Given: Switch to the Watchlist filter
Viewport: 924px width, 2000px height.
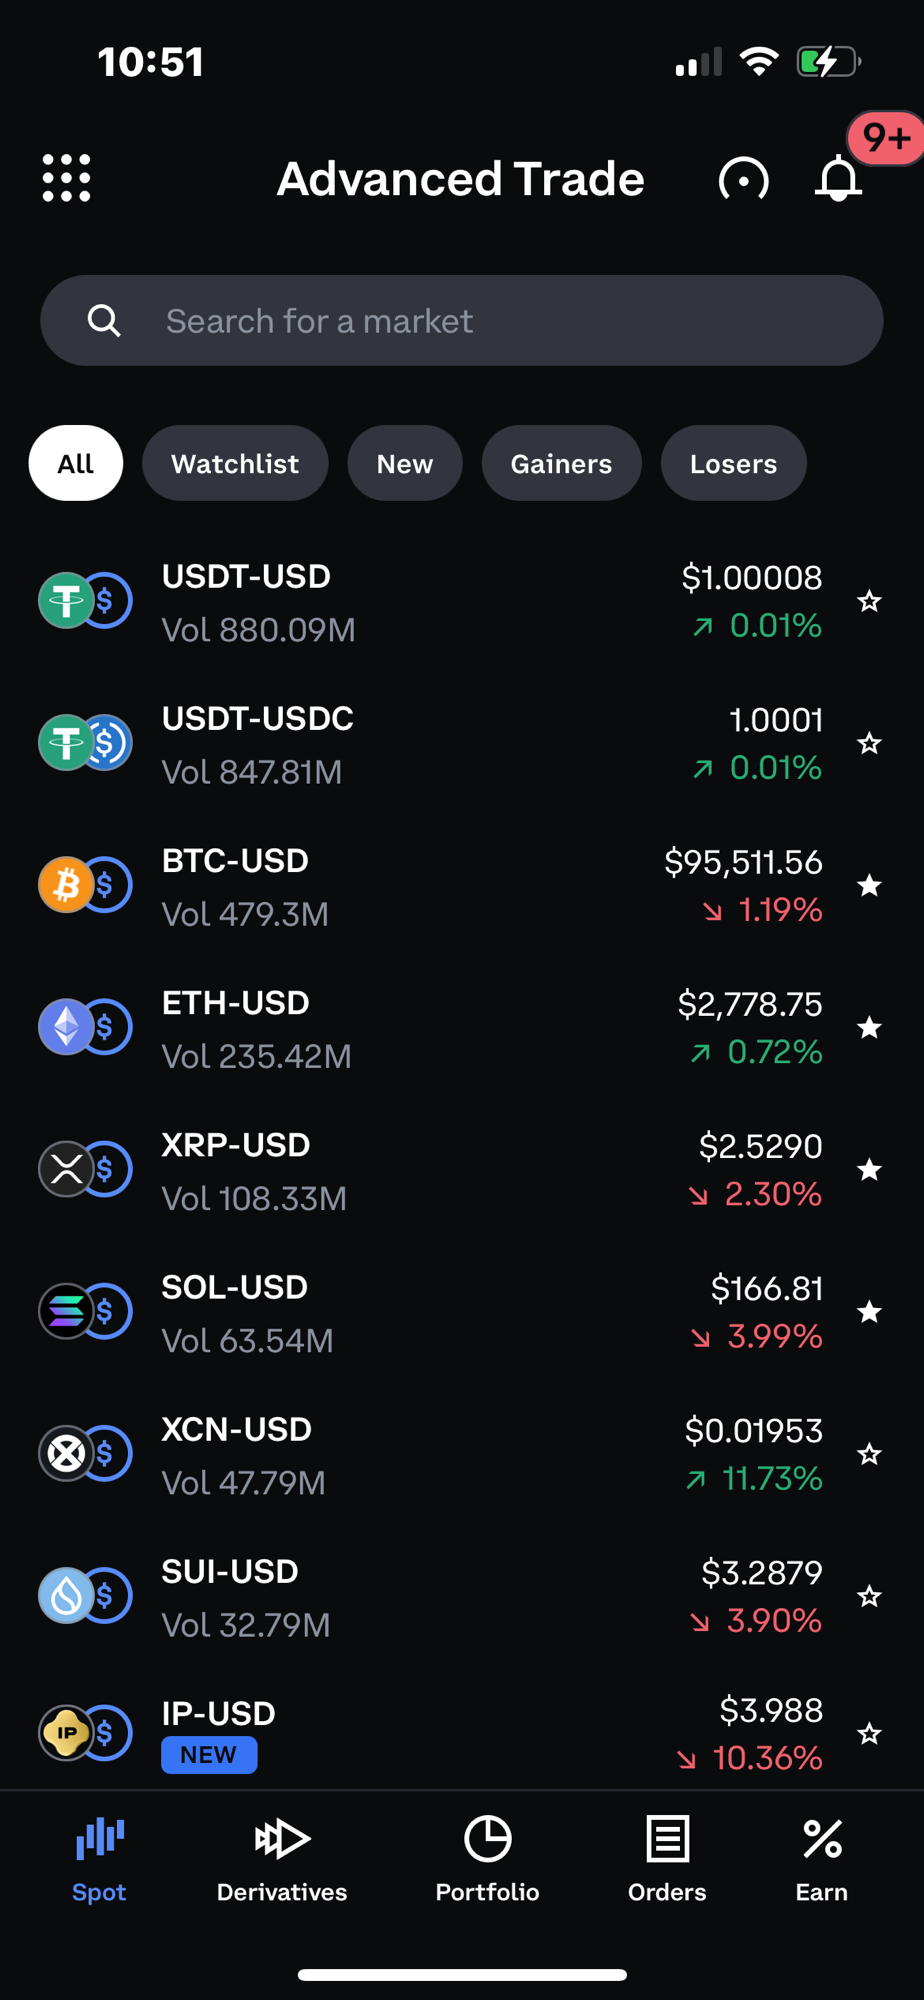Looking at the screenshot, I should pyautogui.click(x=235, y=464).
